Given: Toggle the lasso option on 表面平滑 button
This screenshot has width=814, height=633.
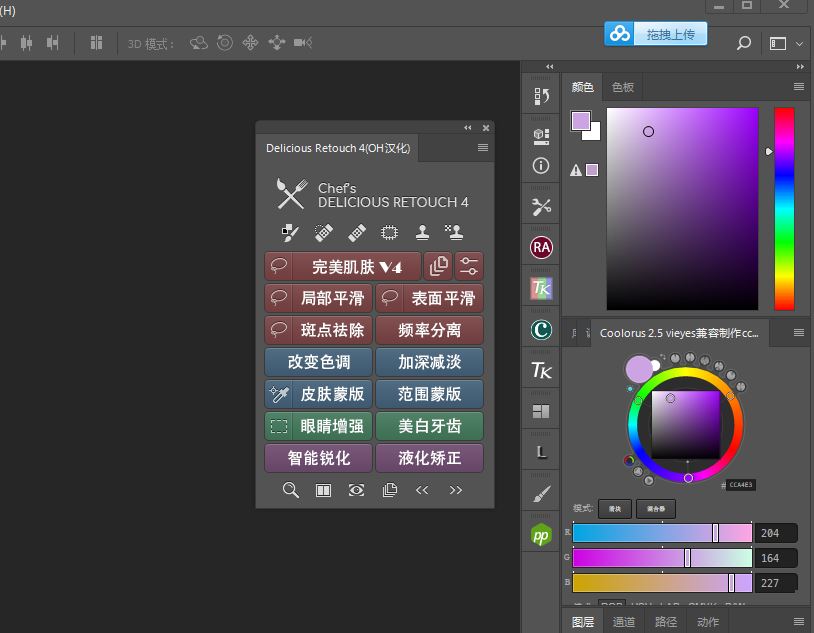Looking at the screenshot, I should point(389,298).
